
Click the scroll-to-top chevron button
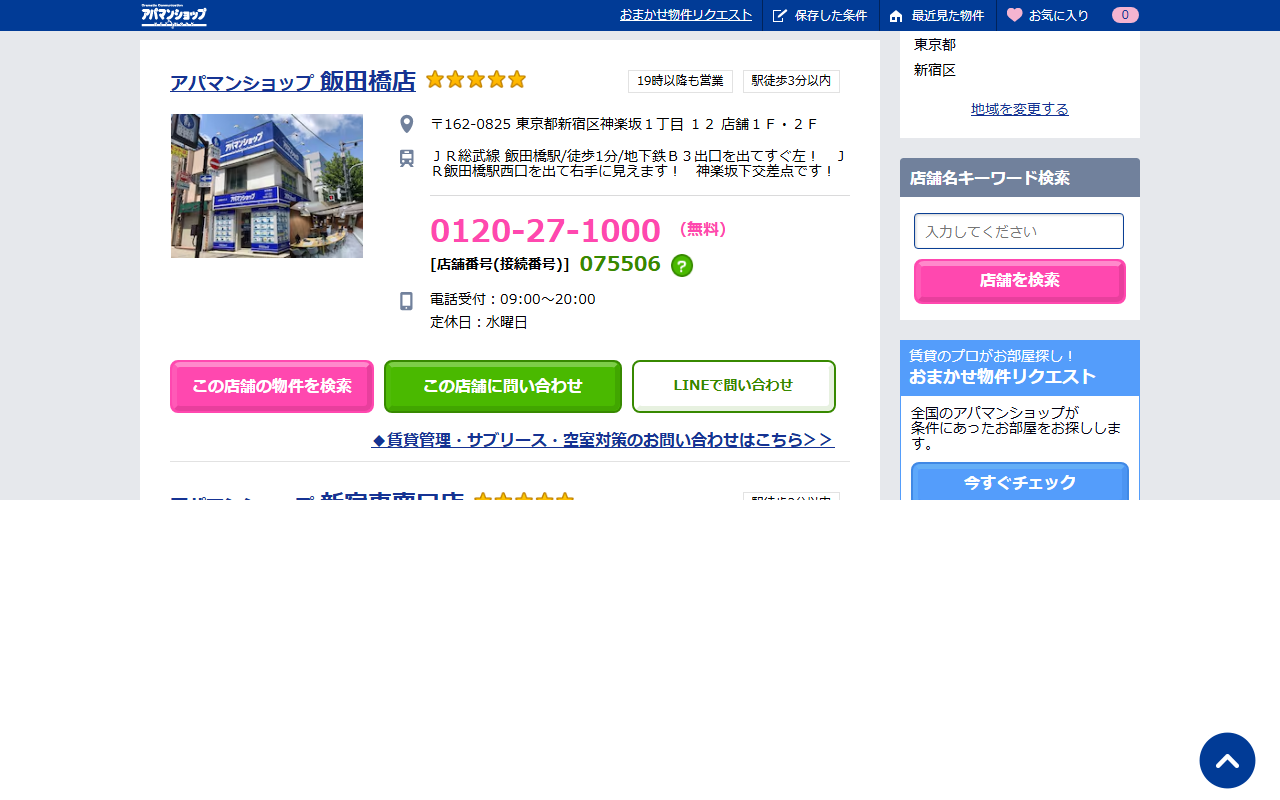point(1227,761)
